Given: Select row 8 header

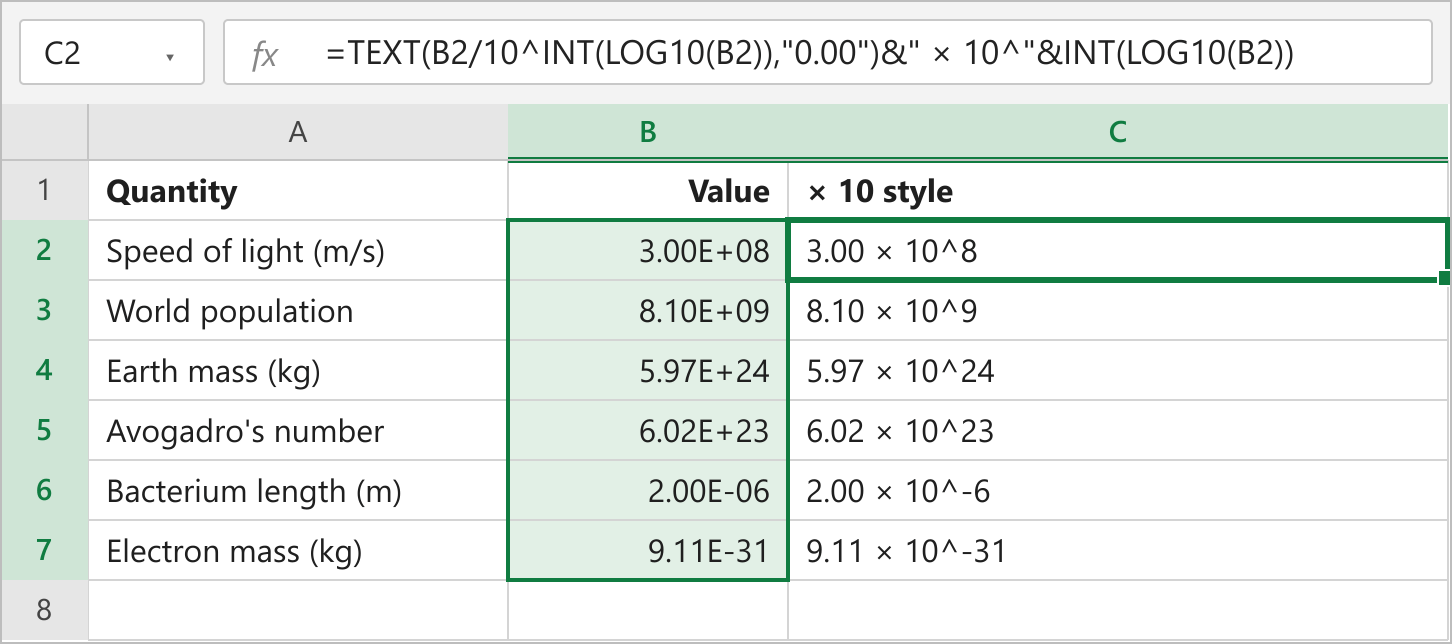Looking at the screenshot, I should [x=44, y=610].
